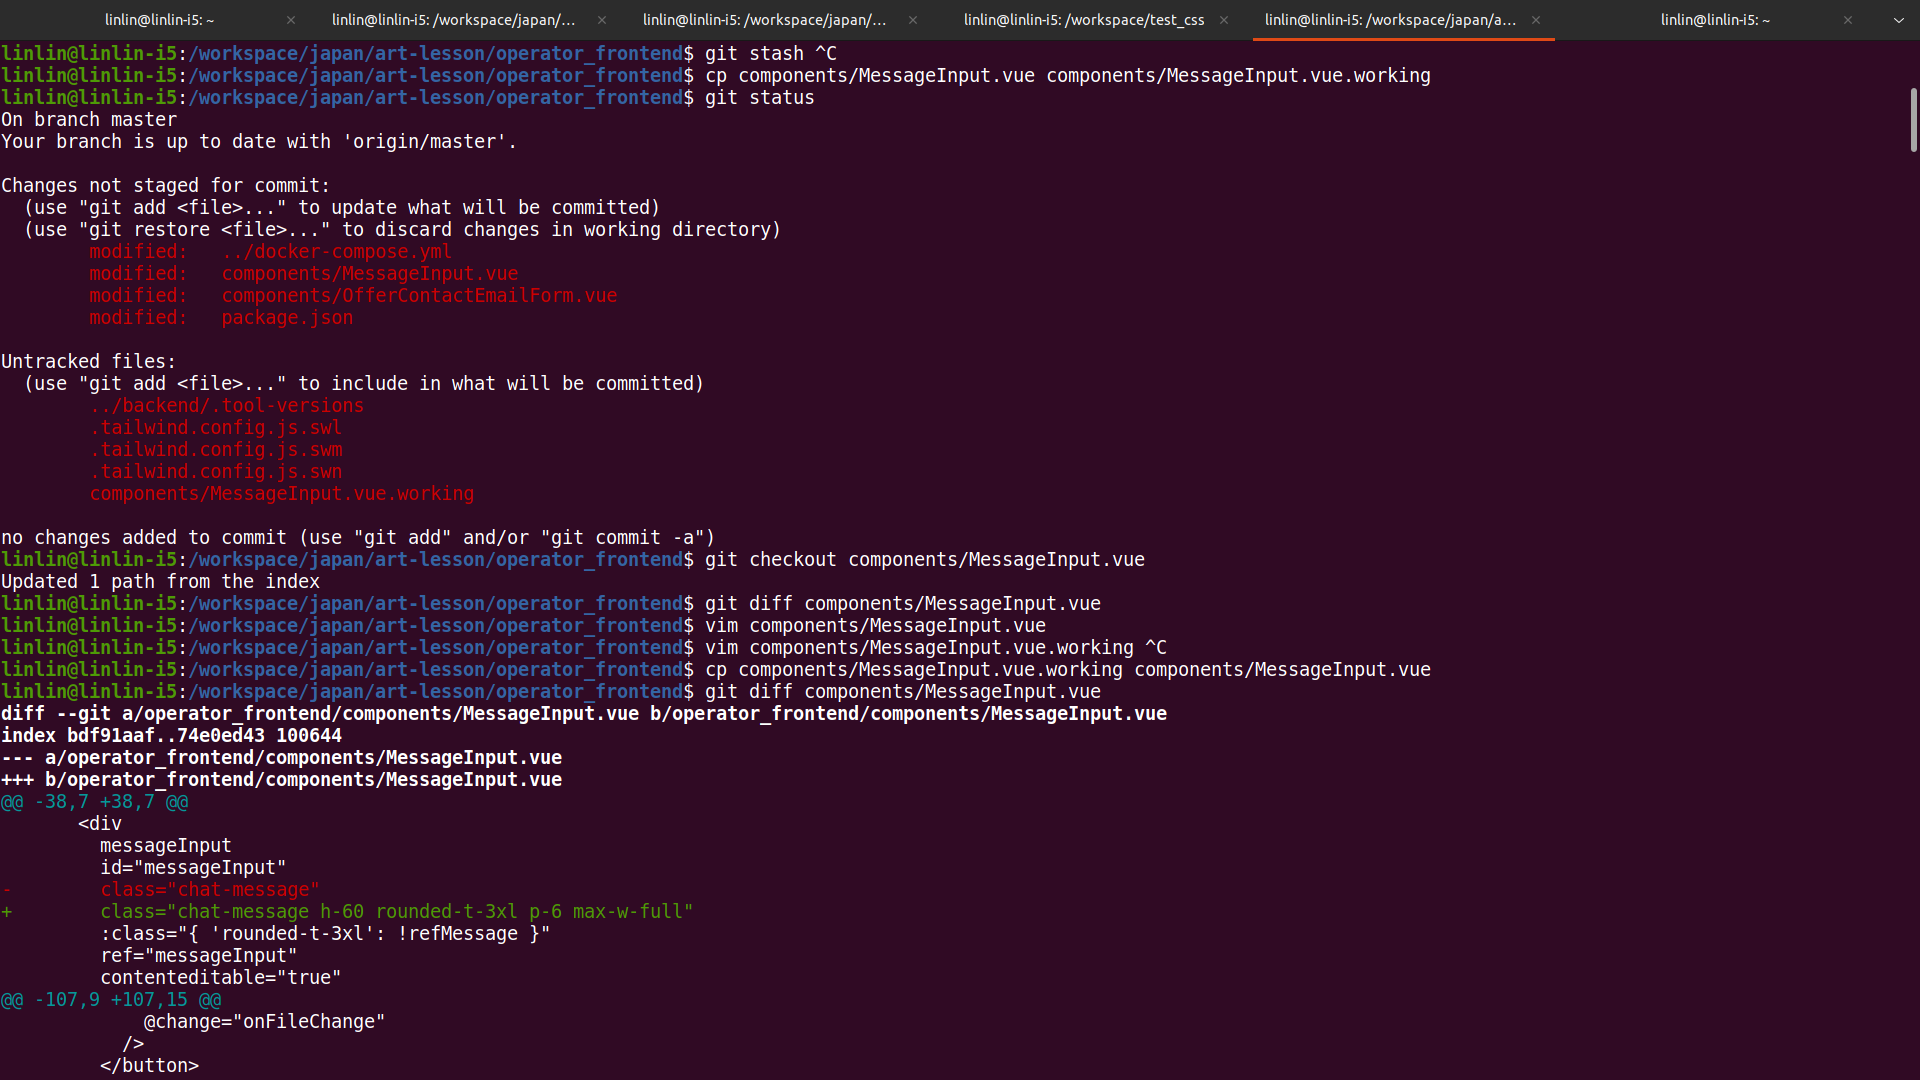This screenshot has width=1920, height=1080.
Task: Switch to the workspace/test_css tab
Action: [x=1084, y=20]
